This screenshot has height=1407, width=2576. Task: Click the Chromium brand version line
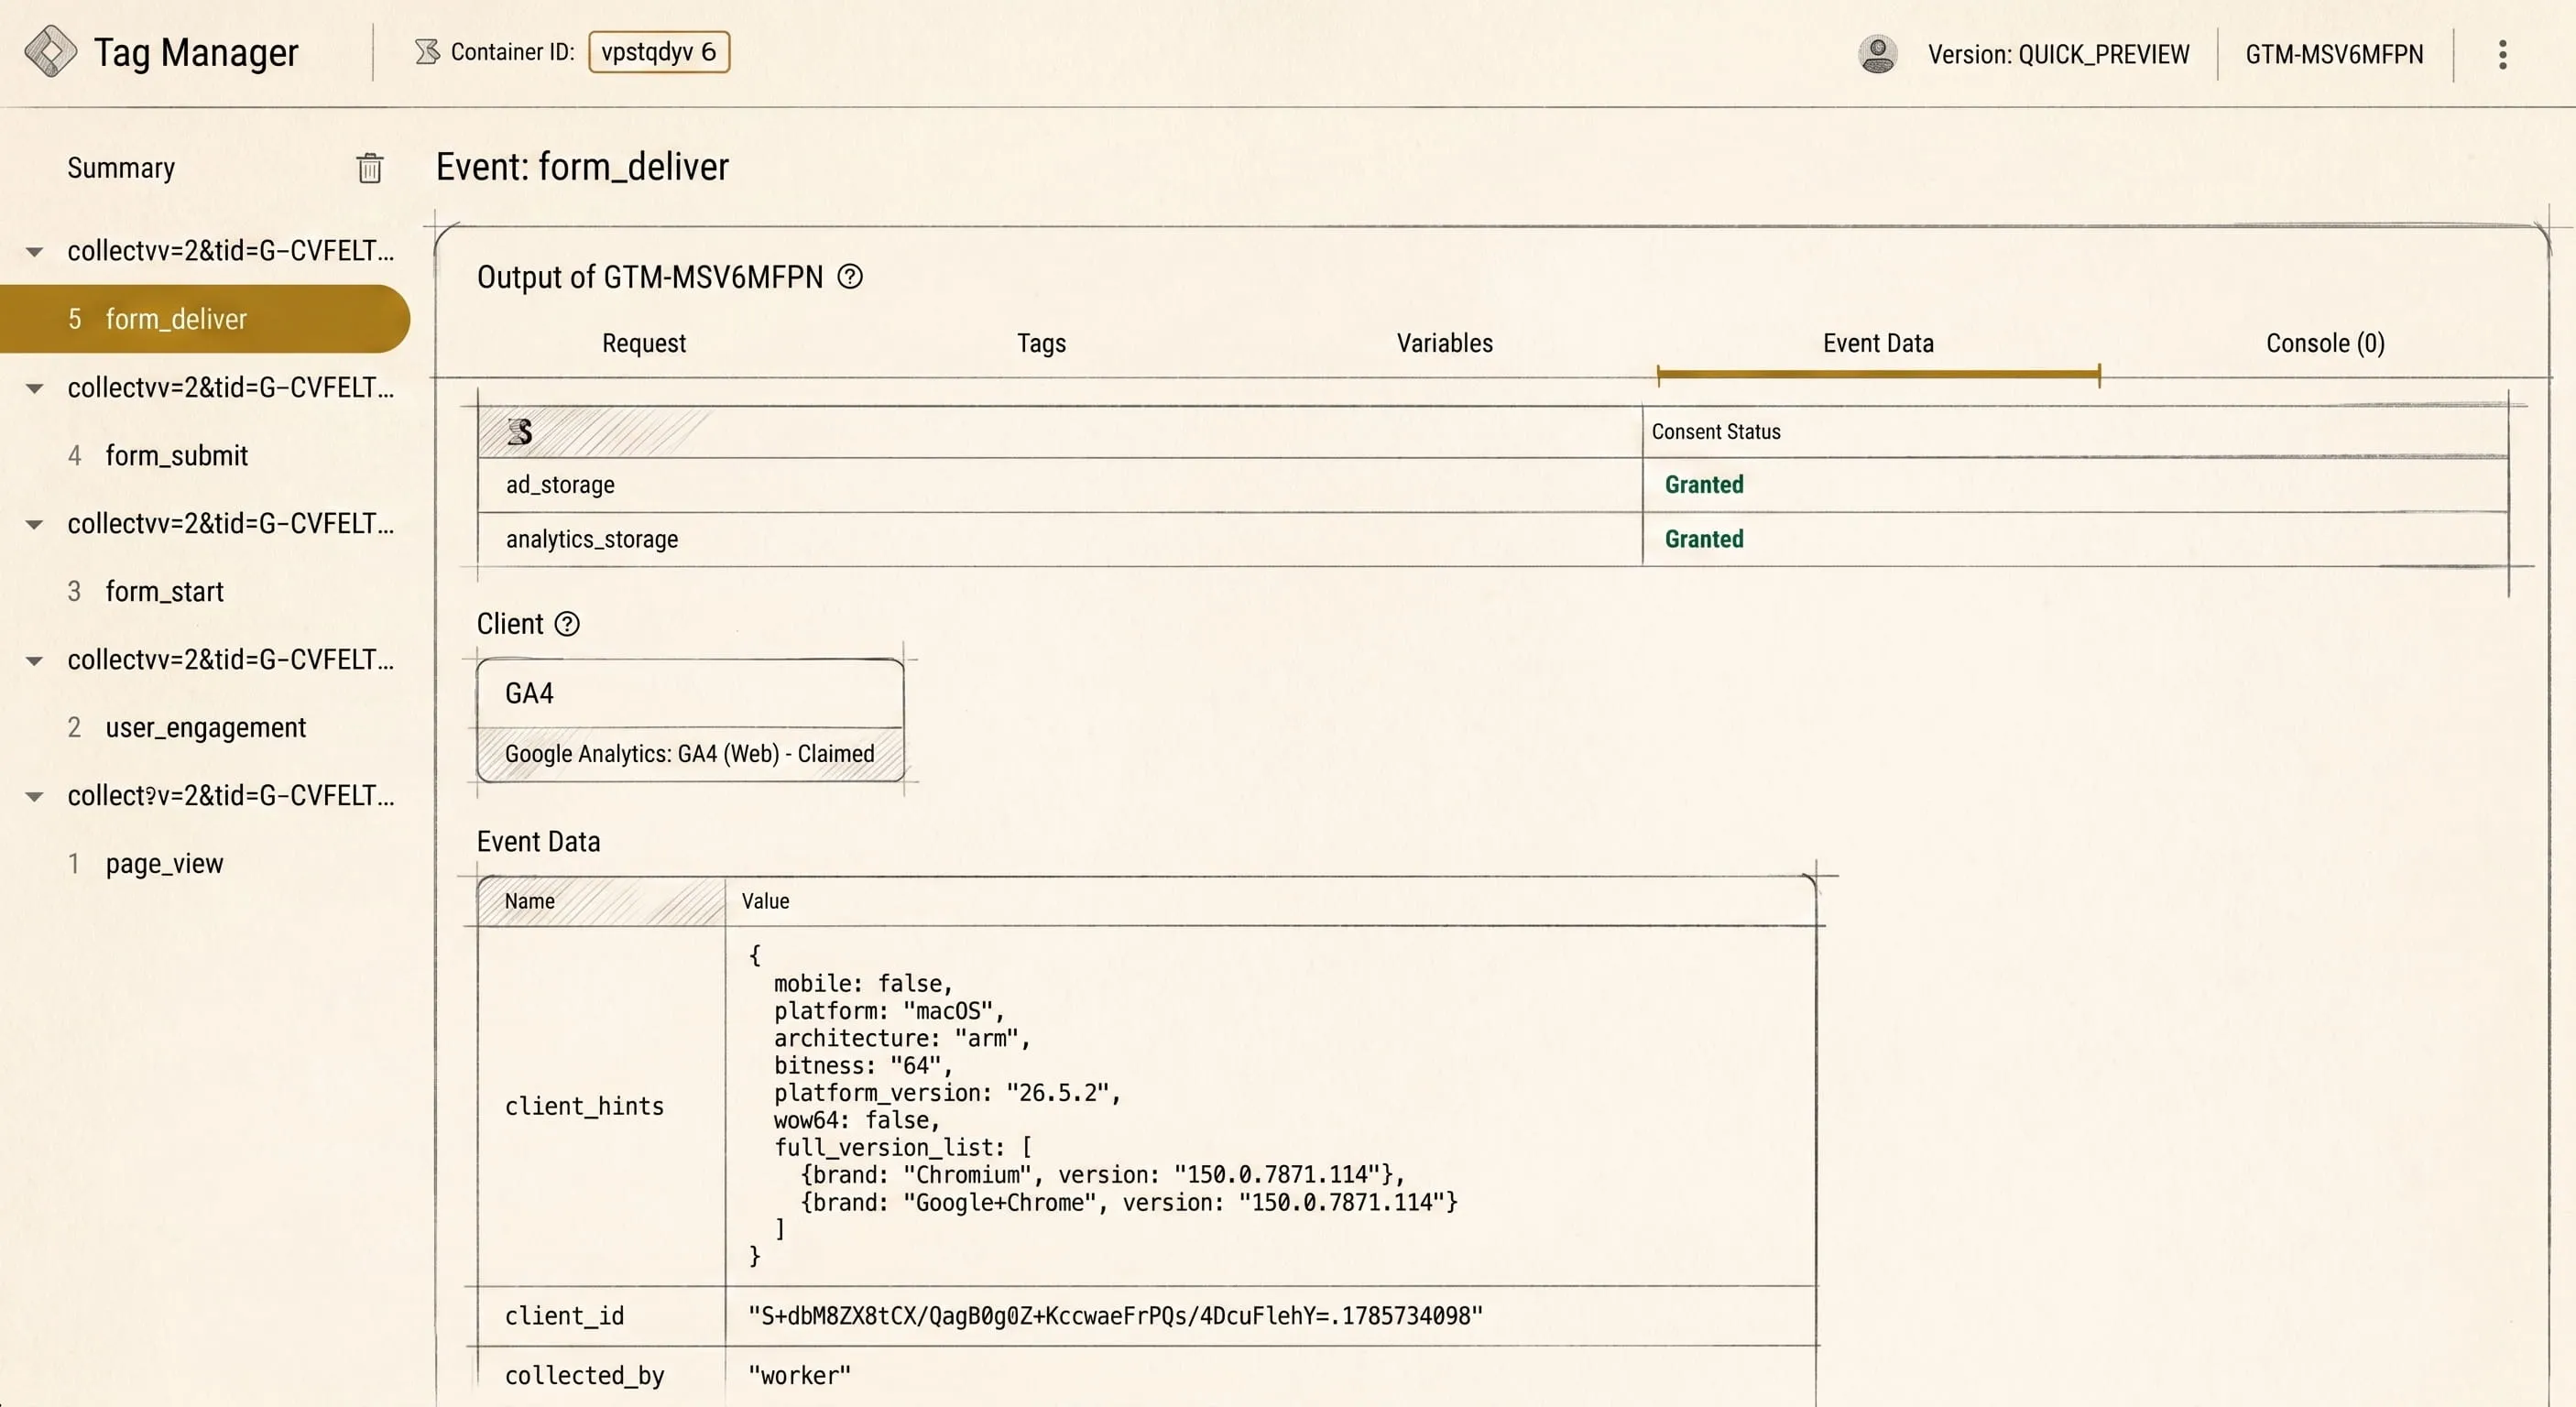coord(1103,1175)
